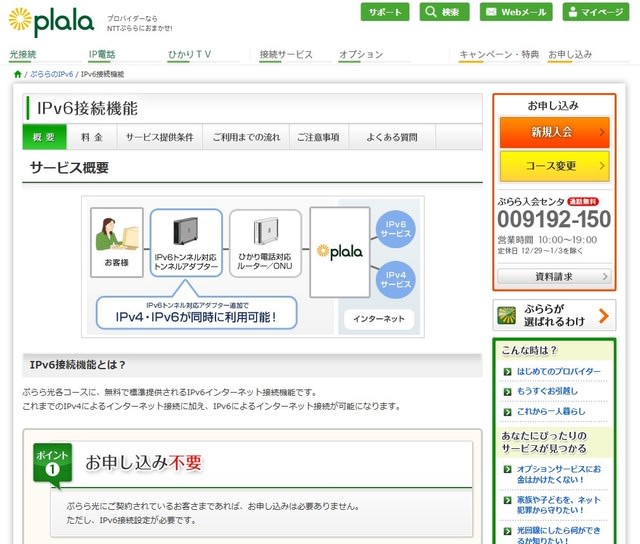This screenshot has height=544, width=640.
Task: Click arrow icon beside はじめてのプロバイダー
Action: pyautogui.click(x=507, y=372)
